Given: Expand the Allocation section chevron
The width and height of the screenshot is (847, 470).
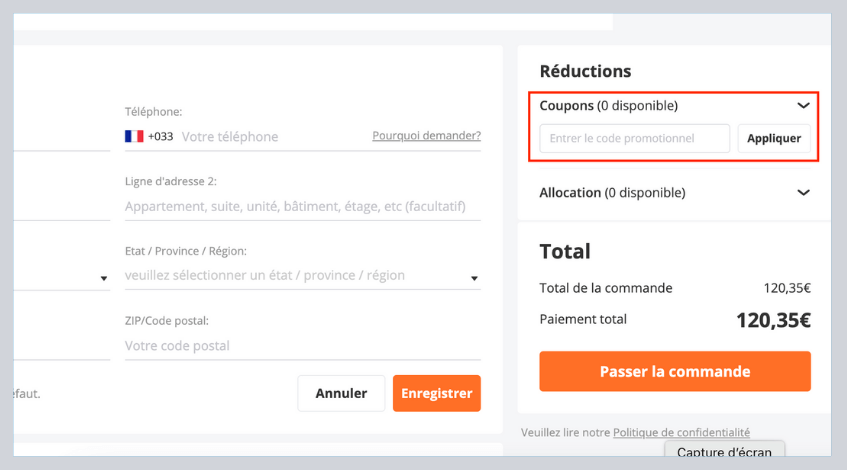Looking at the screenshot, I should 803,193.
